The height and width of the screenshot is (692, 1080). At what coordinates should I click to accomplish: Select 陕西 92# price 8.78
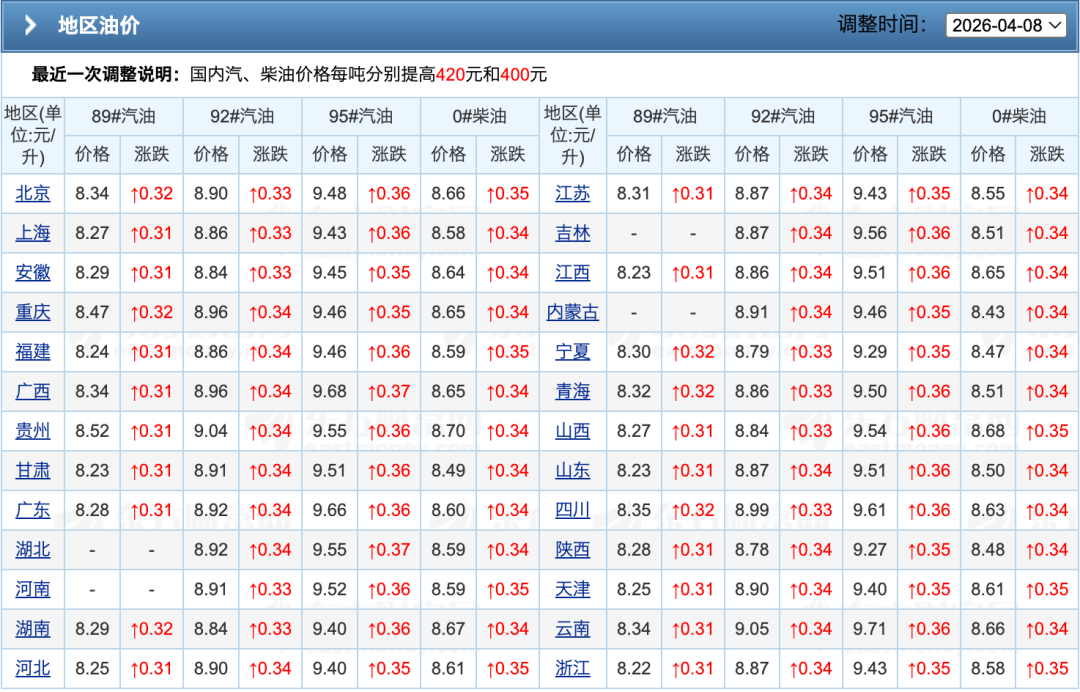click(x=751, y=549)
